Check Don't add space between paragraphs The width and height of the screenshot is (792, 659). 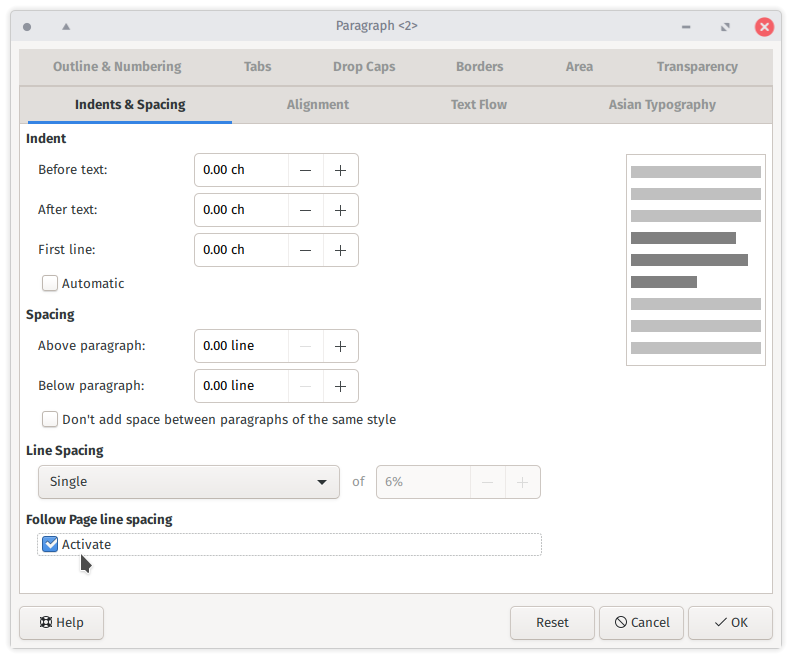click(50, 419)
